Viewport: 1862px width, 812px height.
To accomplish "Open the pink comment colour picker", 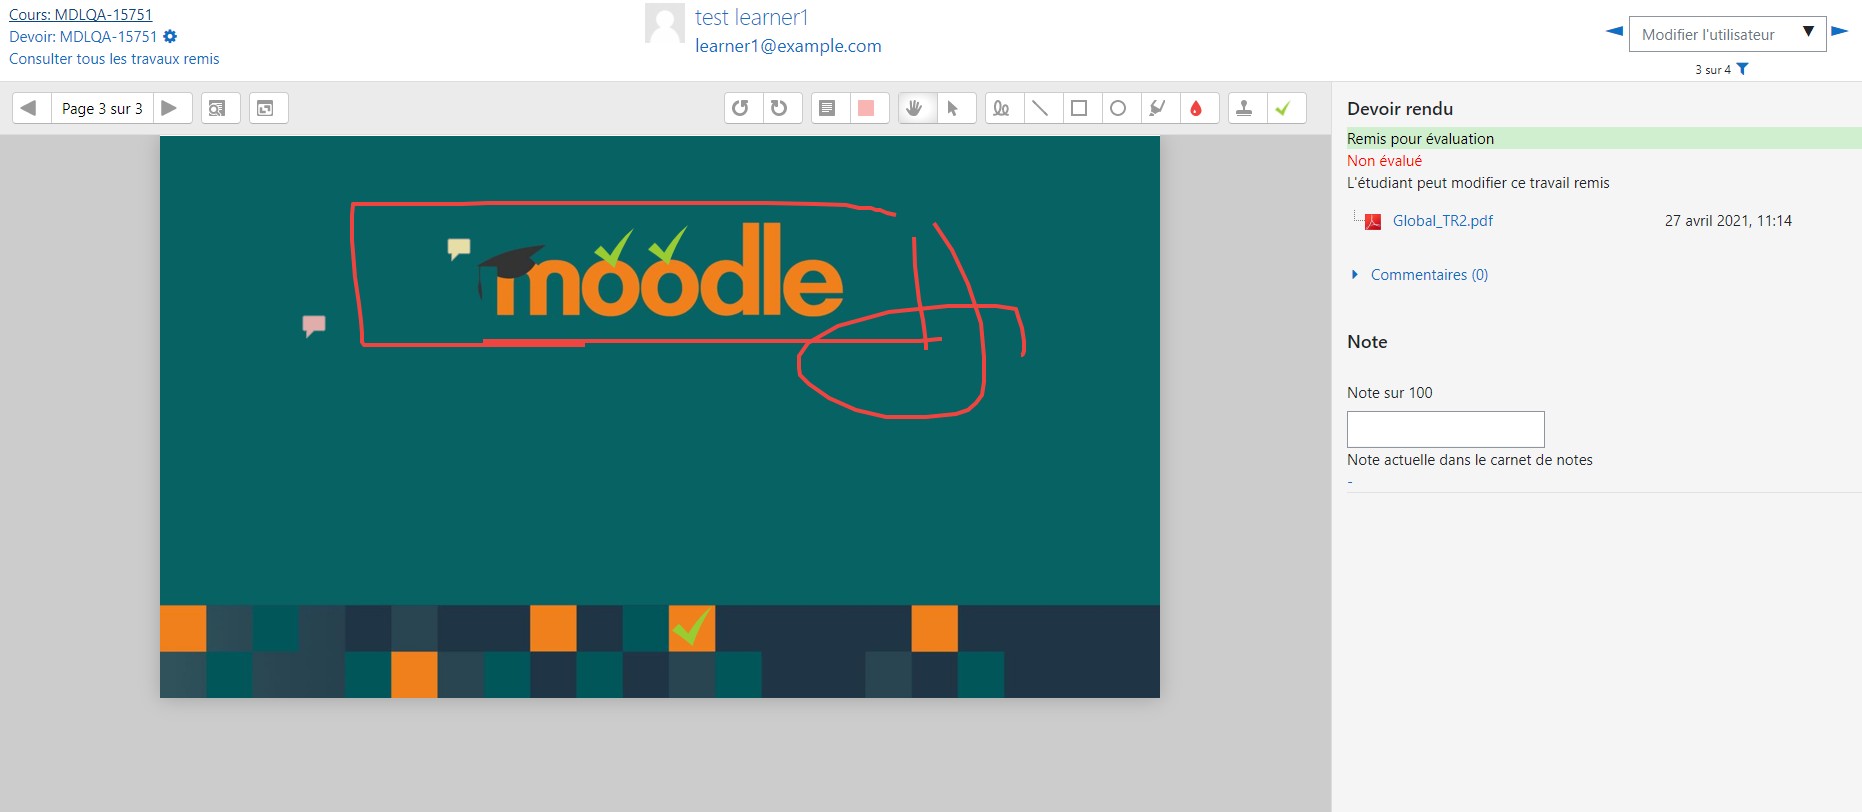I will [x=869, y=108].
